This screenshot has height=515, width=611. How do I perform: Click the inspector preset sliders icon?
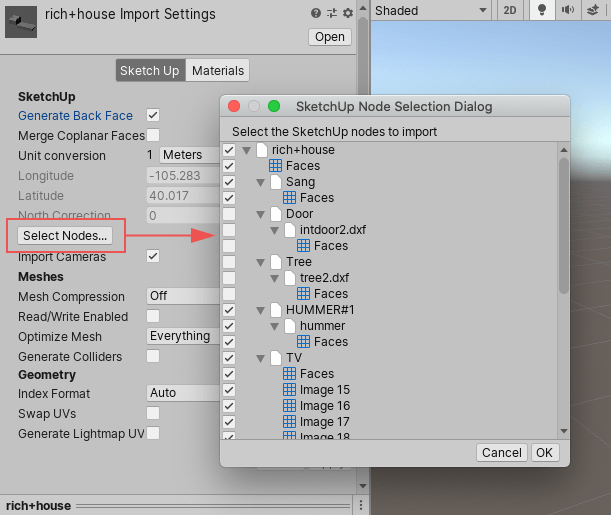pos(332,13)
